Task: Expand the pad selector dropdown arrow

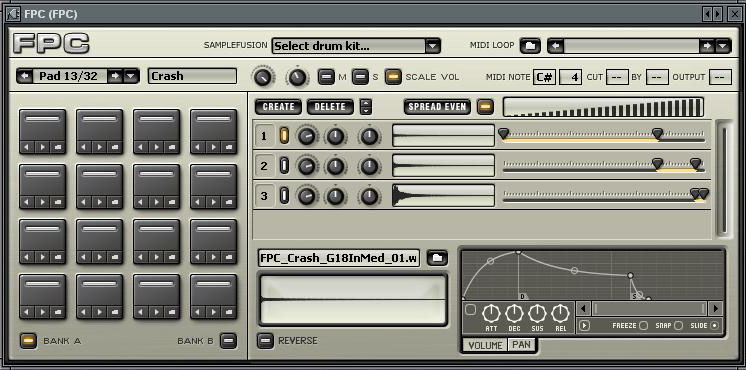Action: pos(131,76)
